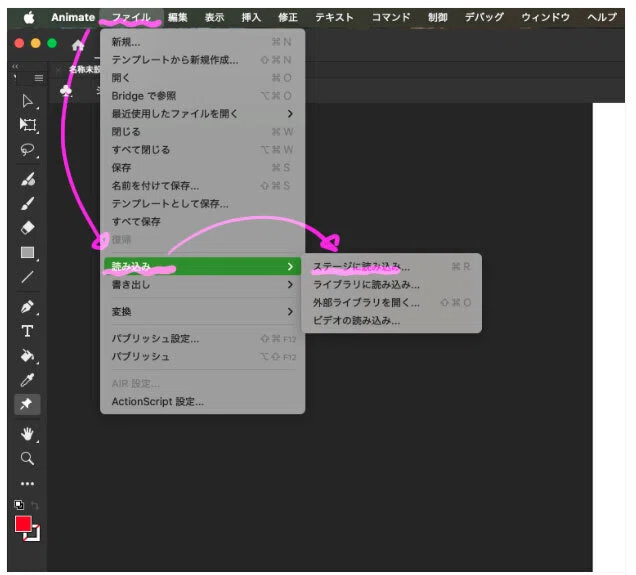Click the fill color swatch behind red

(x=34, y=535)
